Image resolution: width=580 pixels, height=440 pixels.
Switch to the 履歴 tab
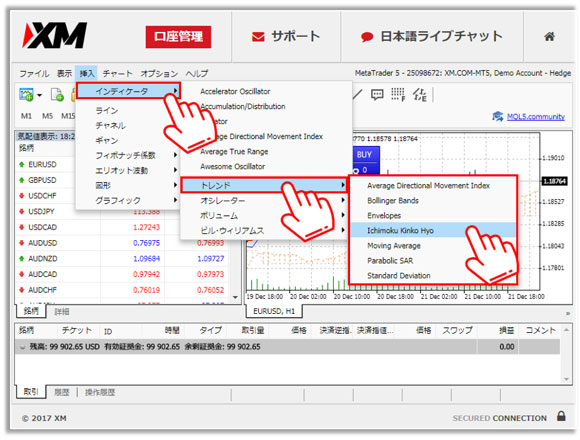62,392
